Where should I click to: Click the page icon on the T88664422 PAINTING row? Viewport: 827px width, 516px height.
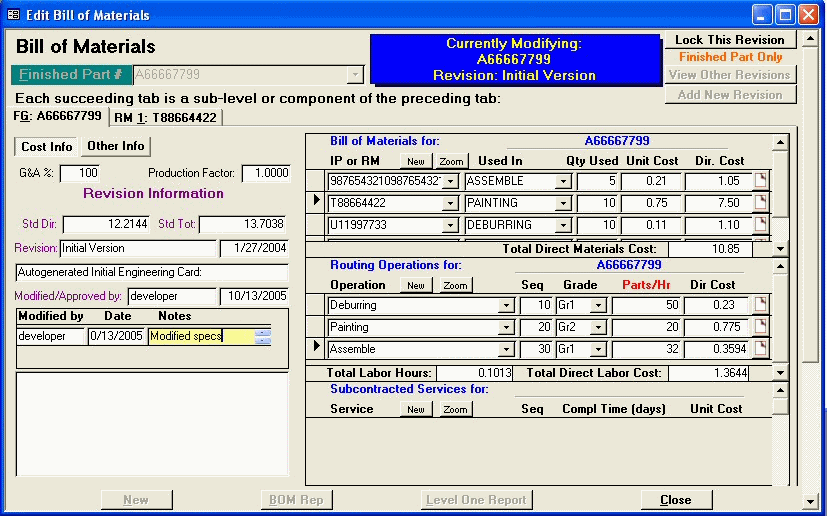pos(761,203)
